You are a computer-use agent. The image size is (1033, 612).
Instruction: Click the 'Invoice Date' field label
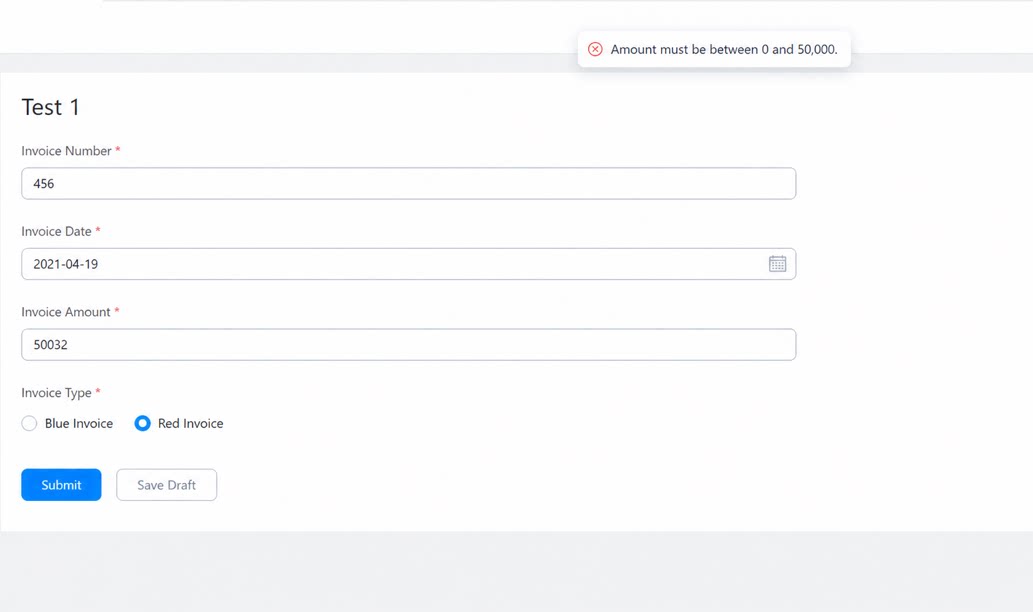56,231
